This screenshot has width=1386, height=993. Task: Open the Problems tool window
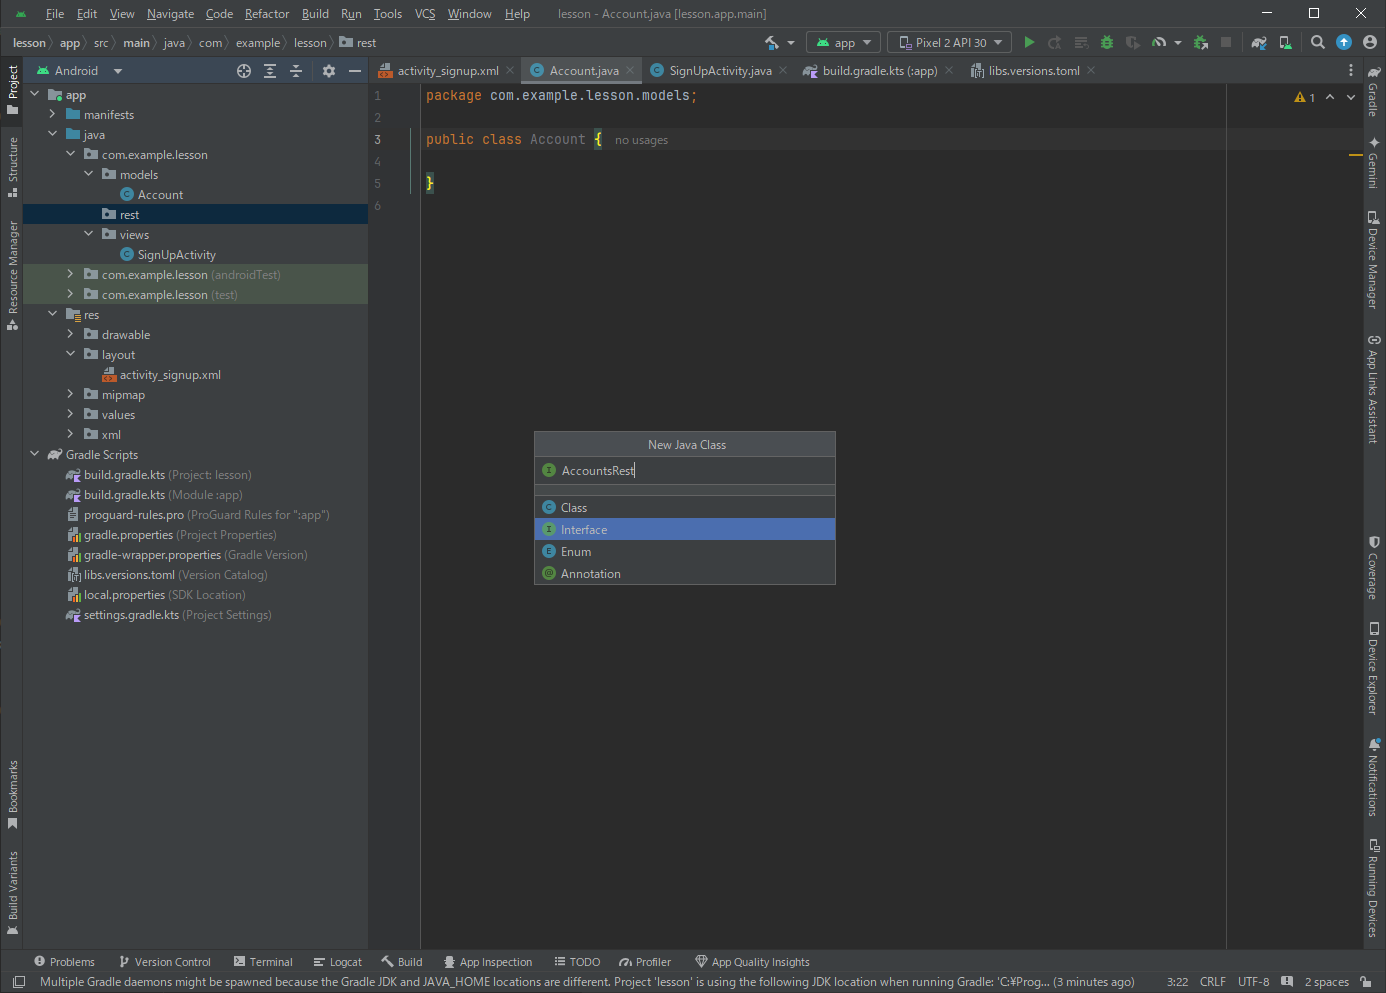pyautogui.click(x=65, y=962)
